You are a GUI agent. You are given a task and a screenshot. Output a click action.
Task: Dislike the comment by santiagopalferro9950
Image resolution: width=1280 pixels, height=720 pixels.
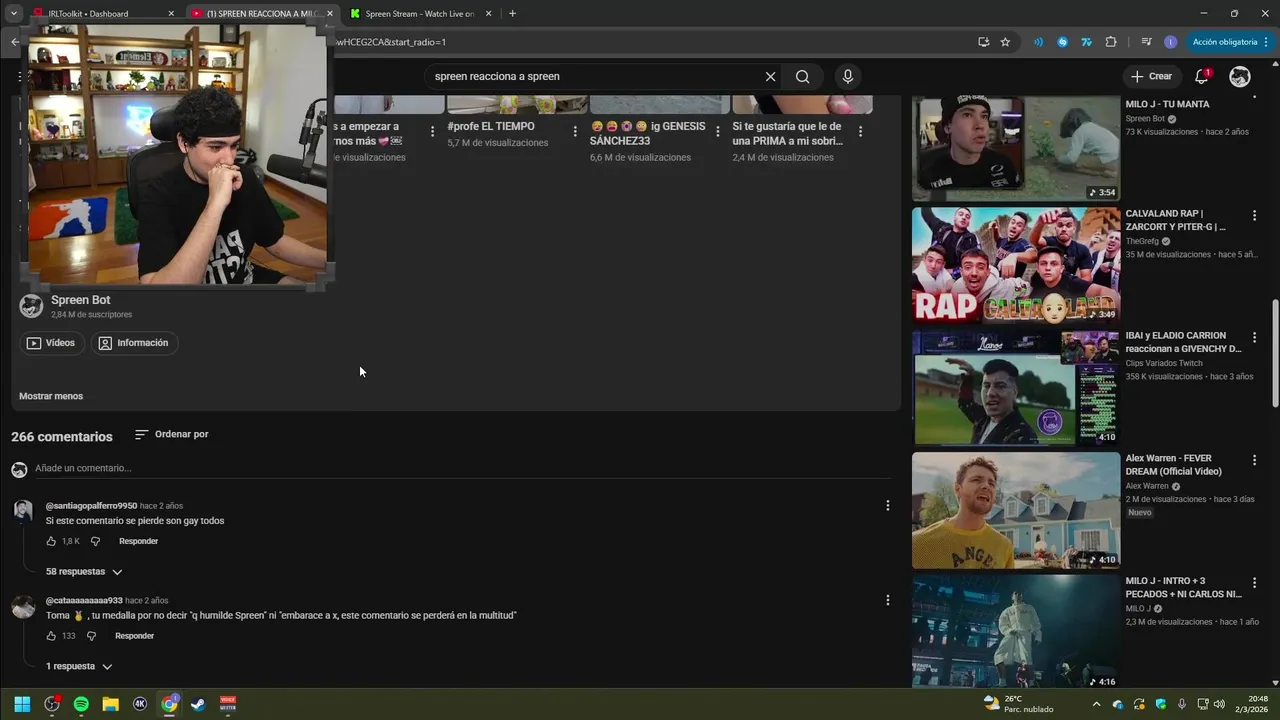pos(96,541)
